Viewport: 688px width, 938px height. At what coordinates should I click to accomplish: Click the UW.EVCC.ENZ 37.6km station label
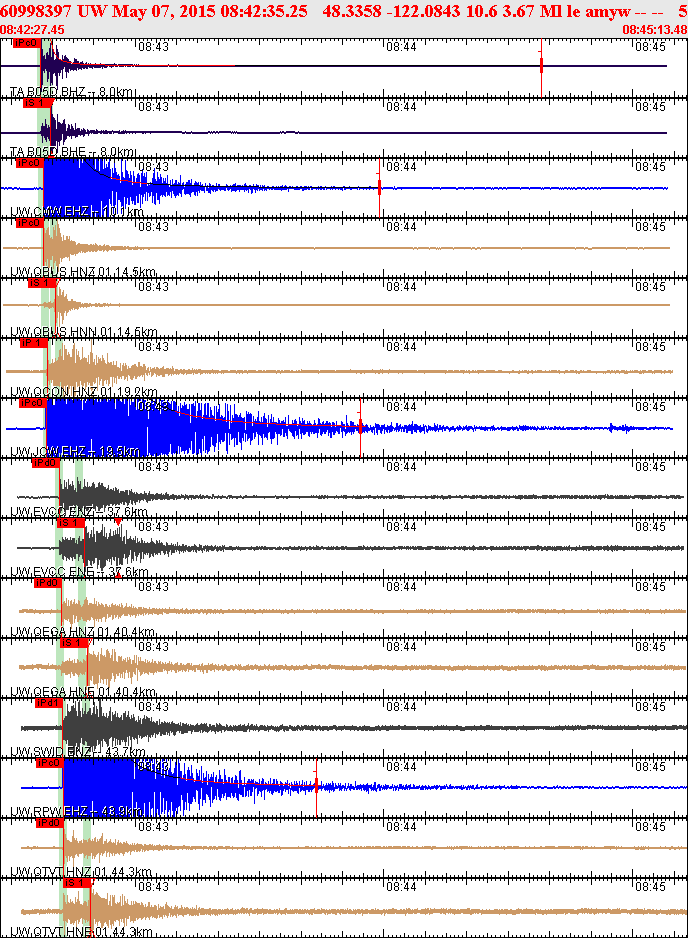[79, 512]
